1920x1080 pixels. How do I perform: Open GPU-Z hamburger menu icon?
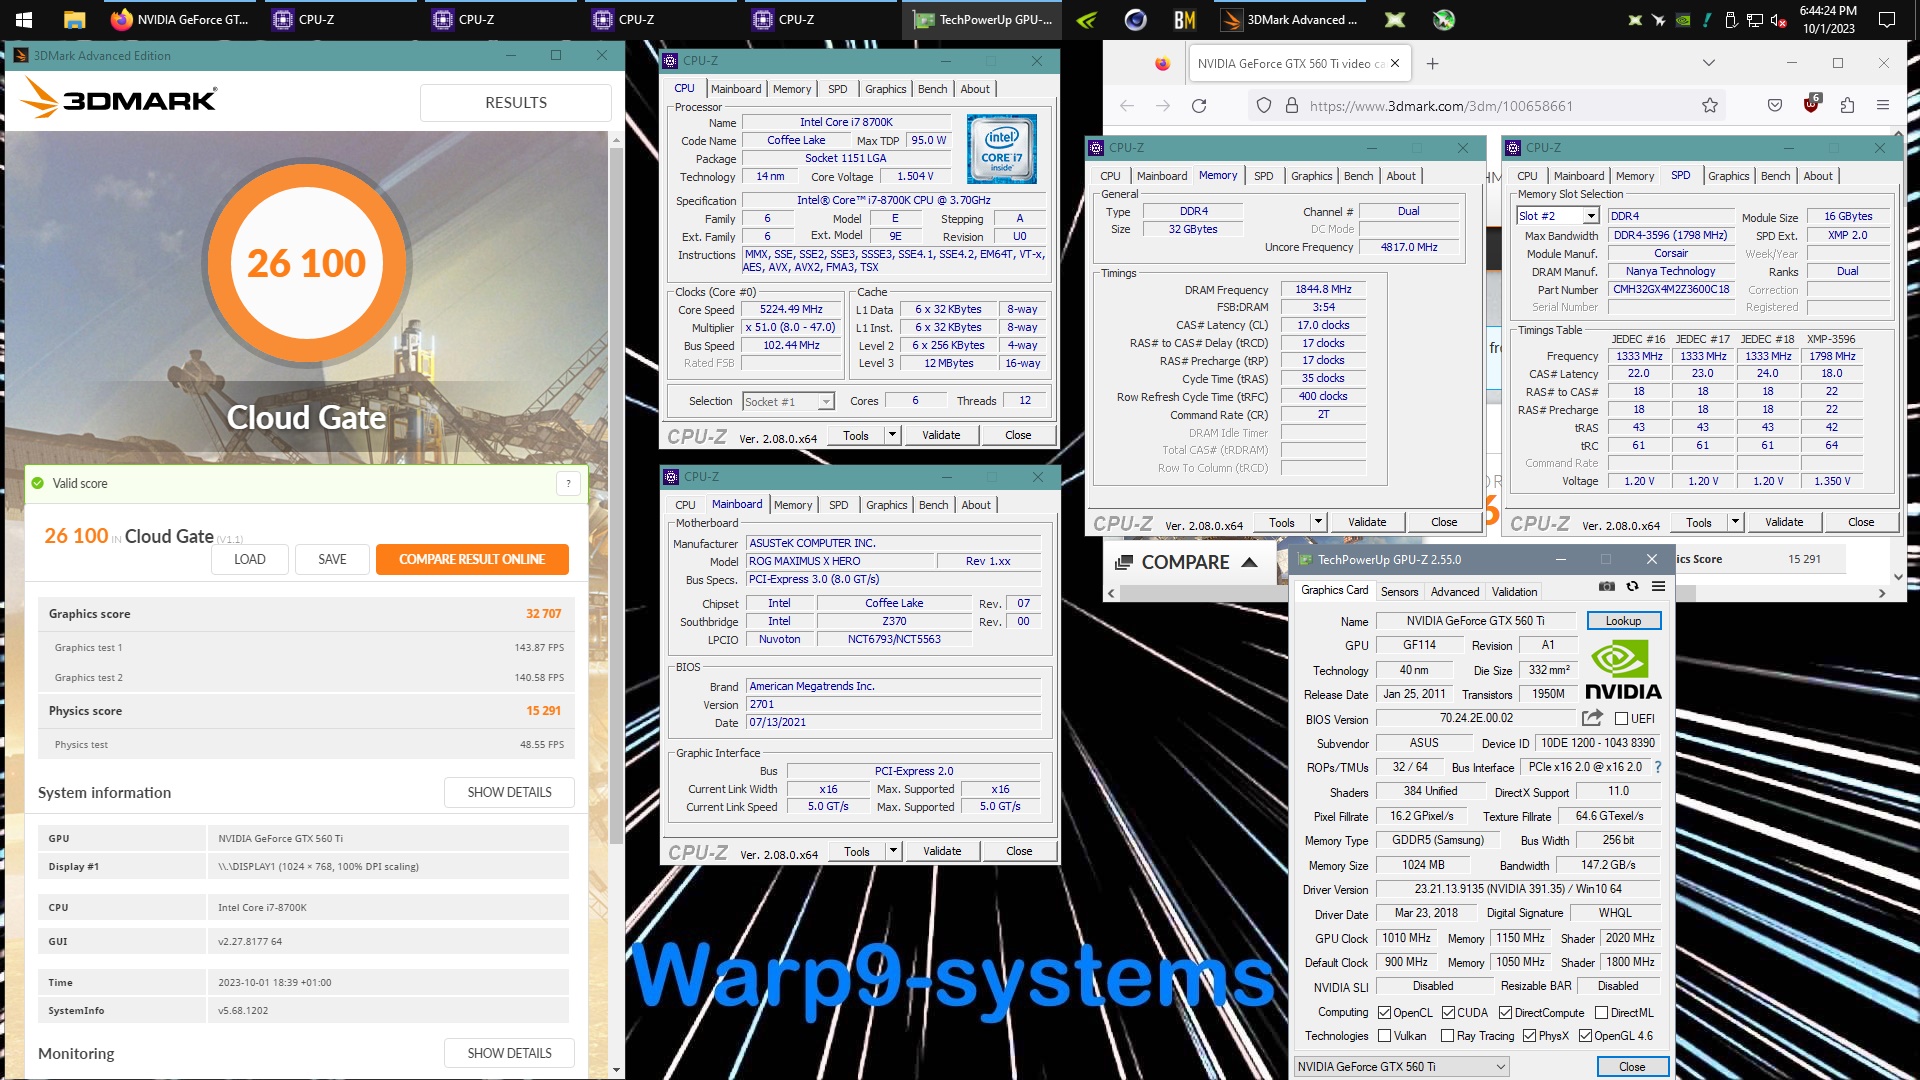click(x=1658, y=587)
